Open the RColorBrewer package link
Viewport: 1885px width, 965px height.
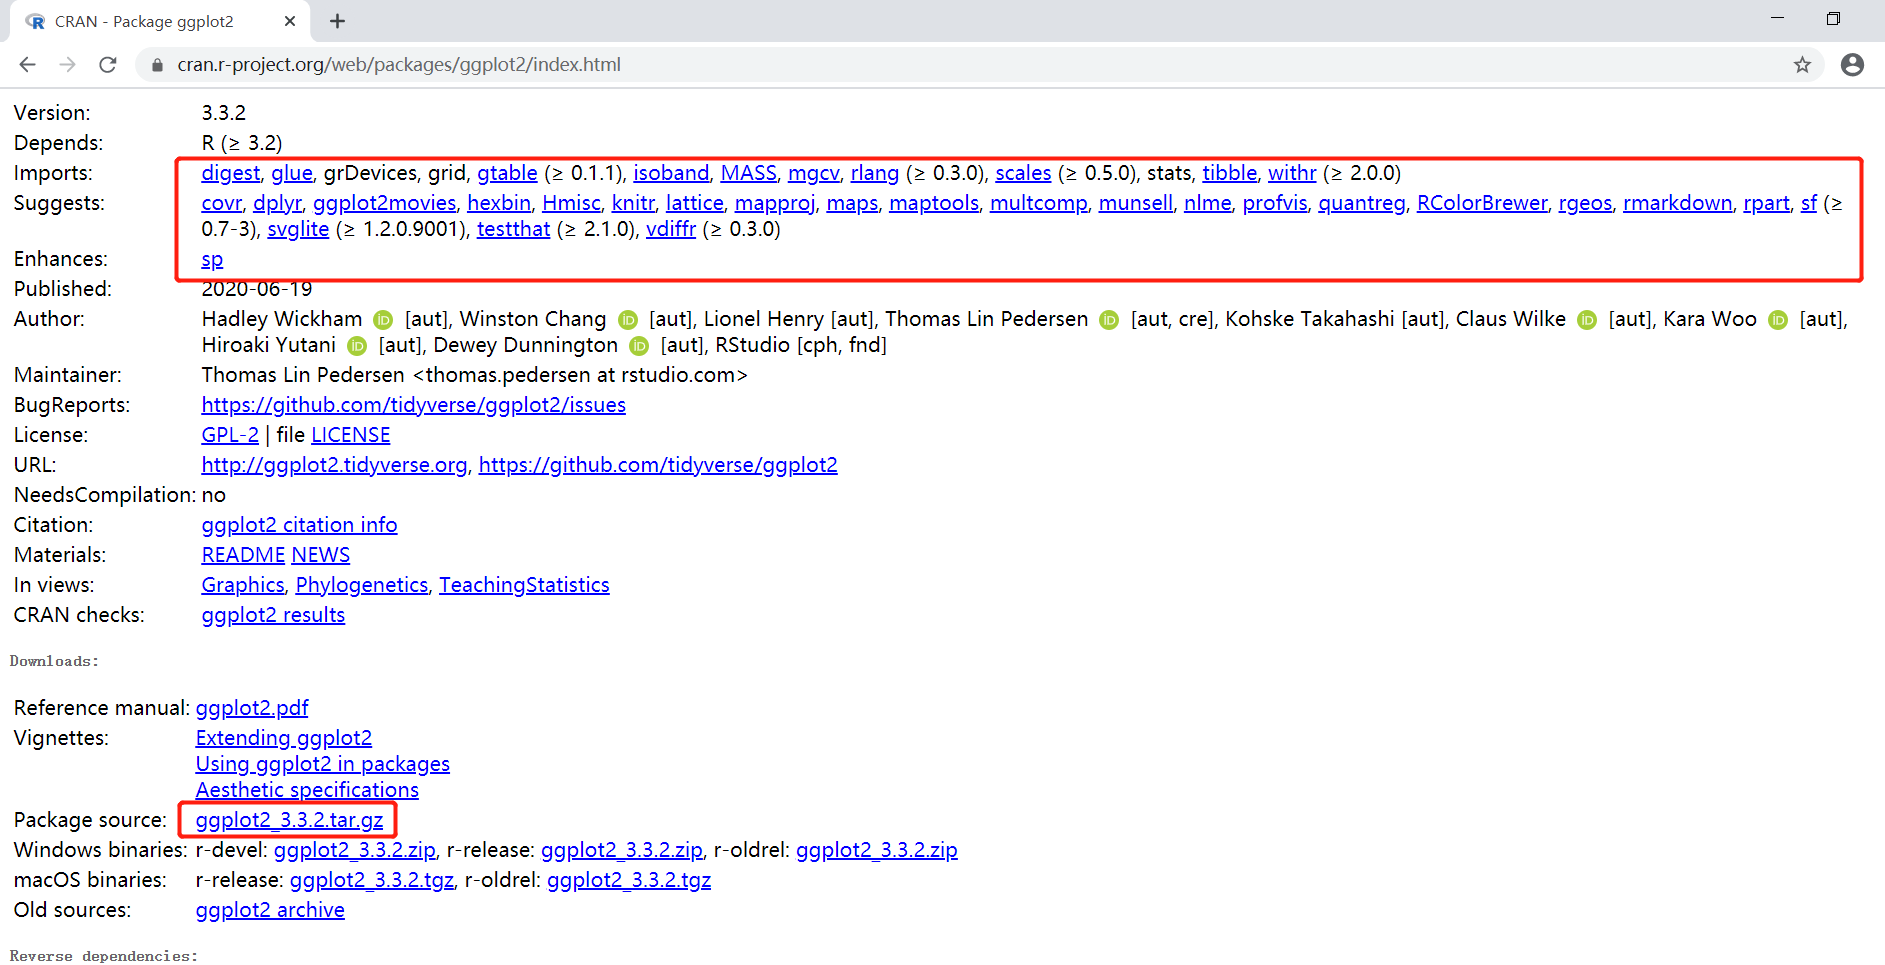[1482, 203]
